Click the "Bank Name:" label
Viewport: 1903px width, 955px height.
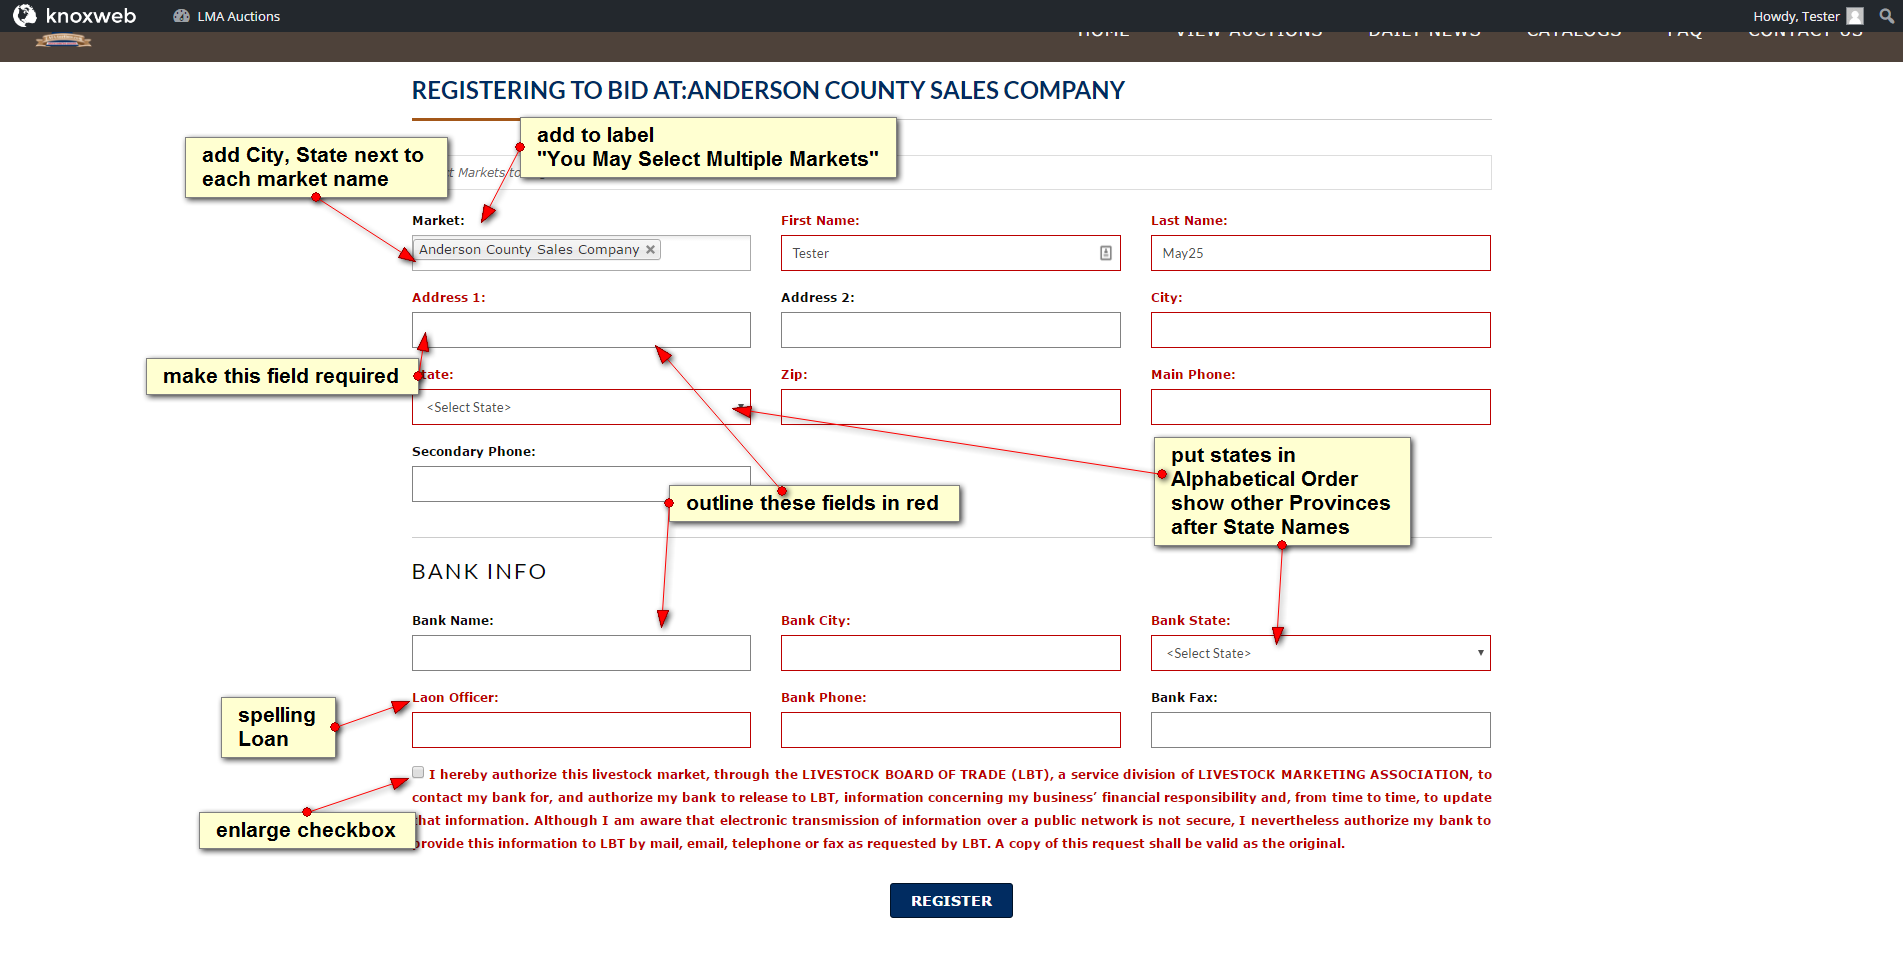(453, 621)
